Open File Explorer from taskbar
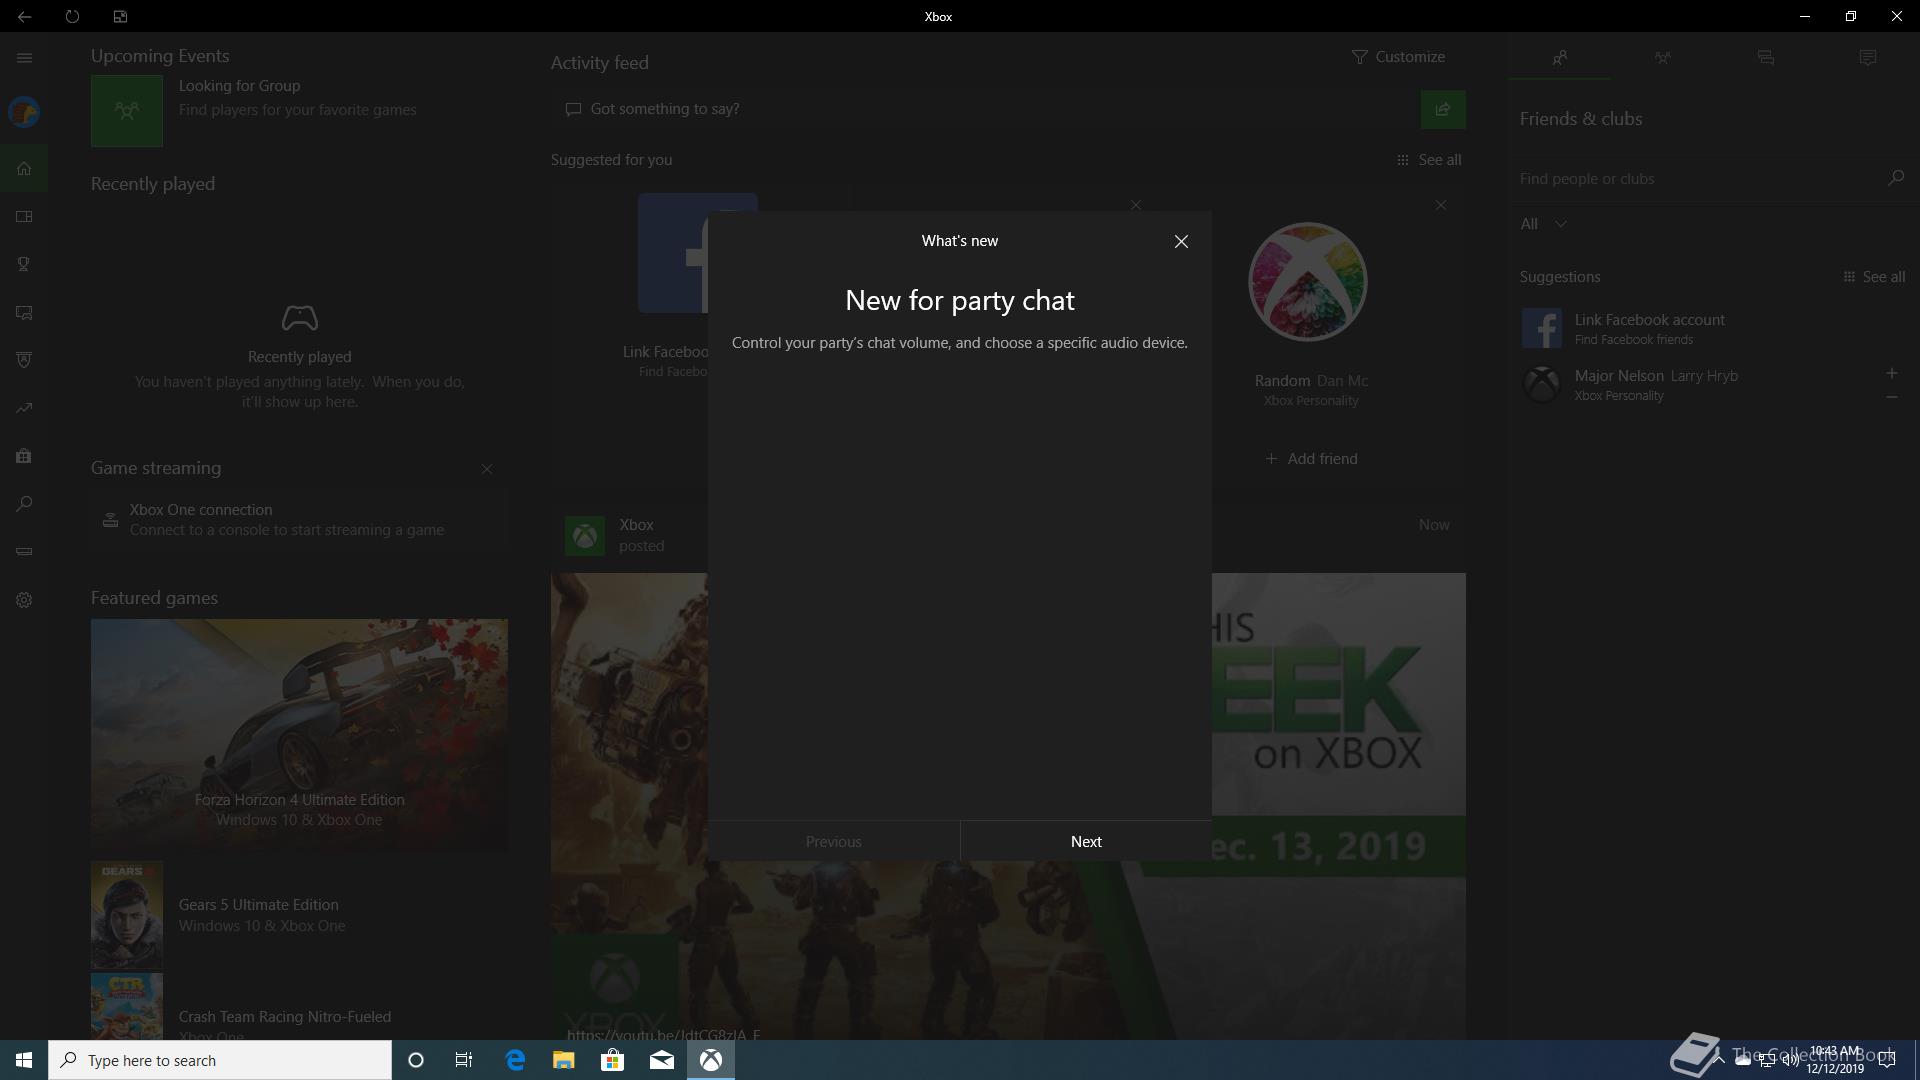Screen dimensions: 1920x1080 click(x=564, y=1060)
